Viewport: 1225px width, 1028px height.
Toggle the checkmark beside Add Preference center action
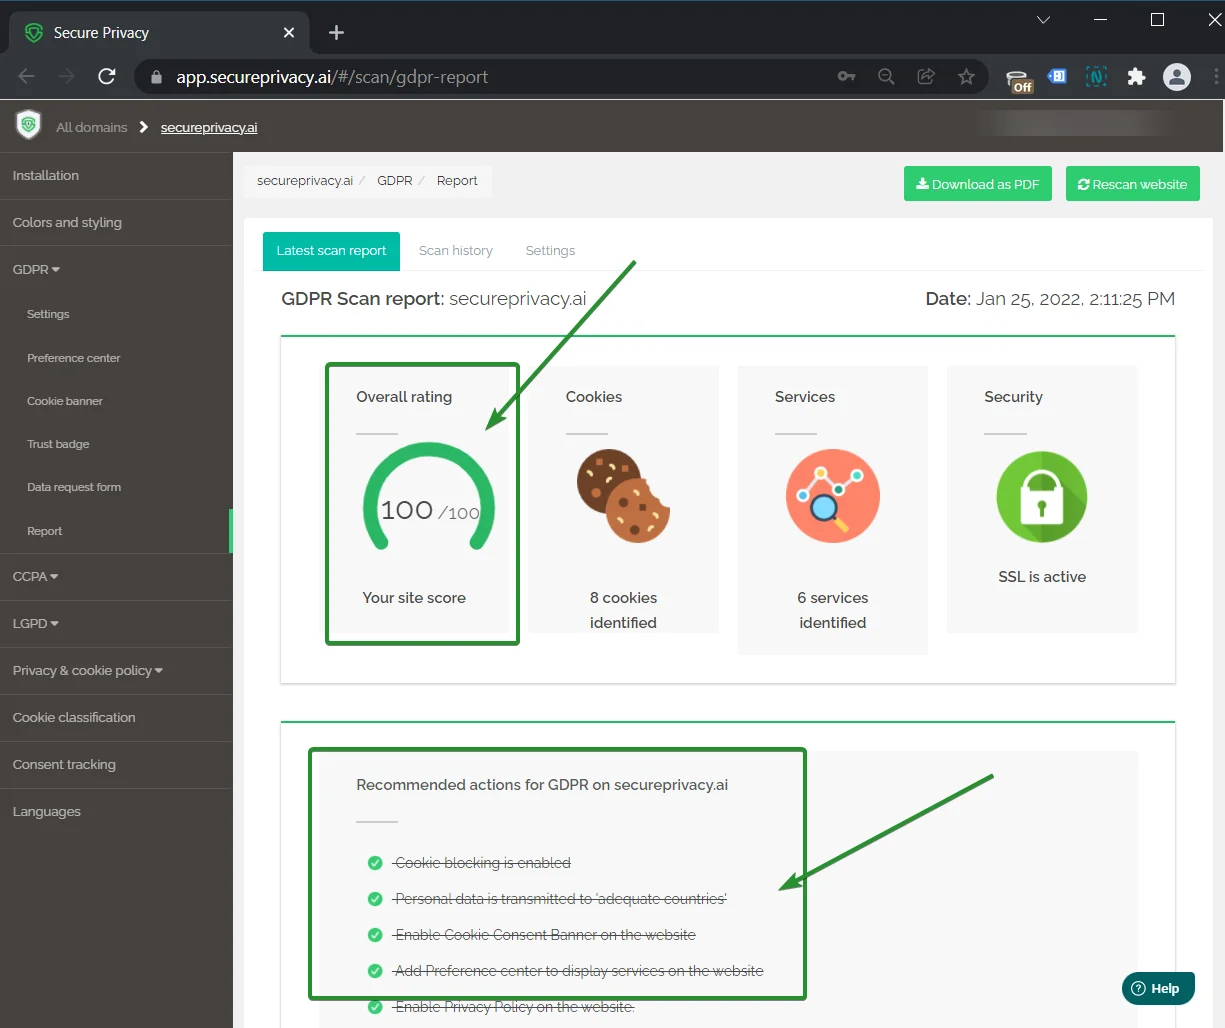click(376, 970)
